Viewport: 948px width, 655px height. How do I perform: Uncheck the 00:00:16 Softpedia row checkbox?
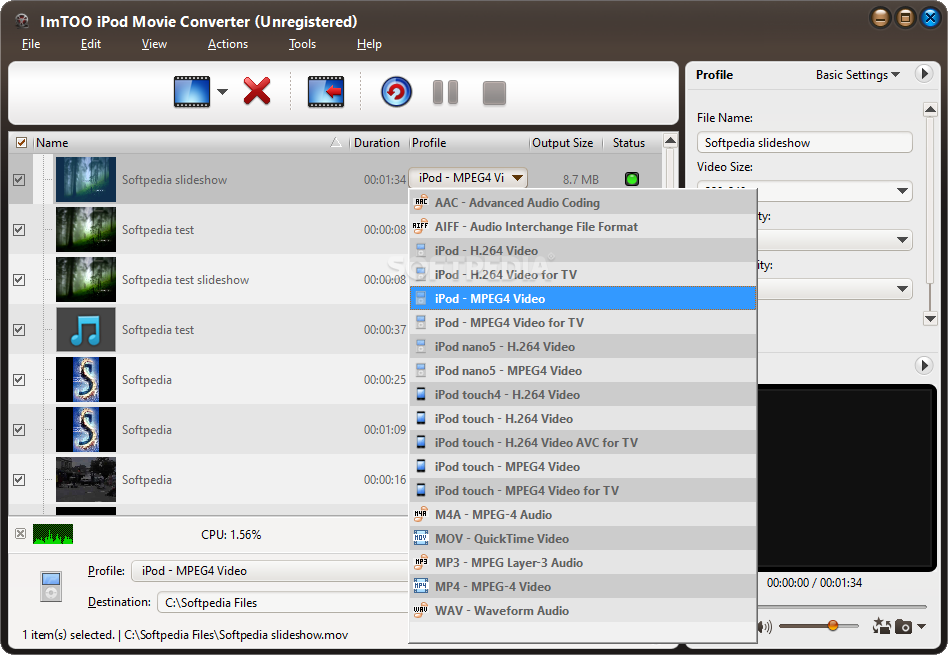click(x=19, y=480)
